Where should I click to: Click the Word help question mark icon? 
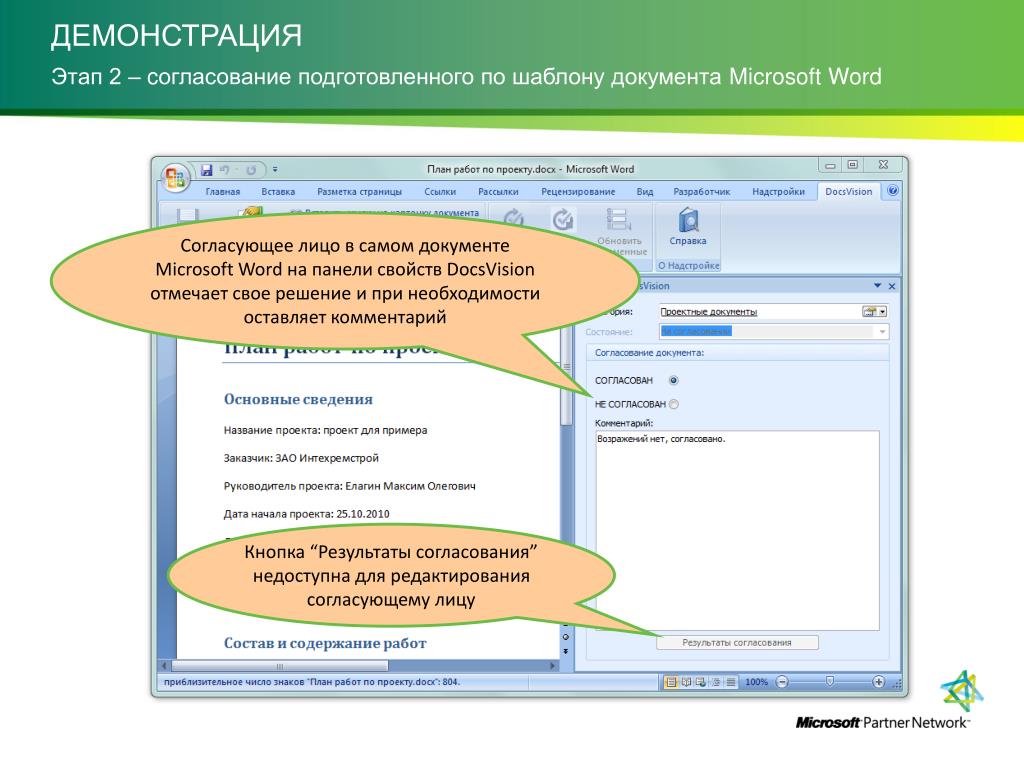point(893,191)
